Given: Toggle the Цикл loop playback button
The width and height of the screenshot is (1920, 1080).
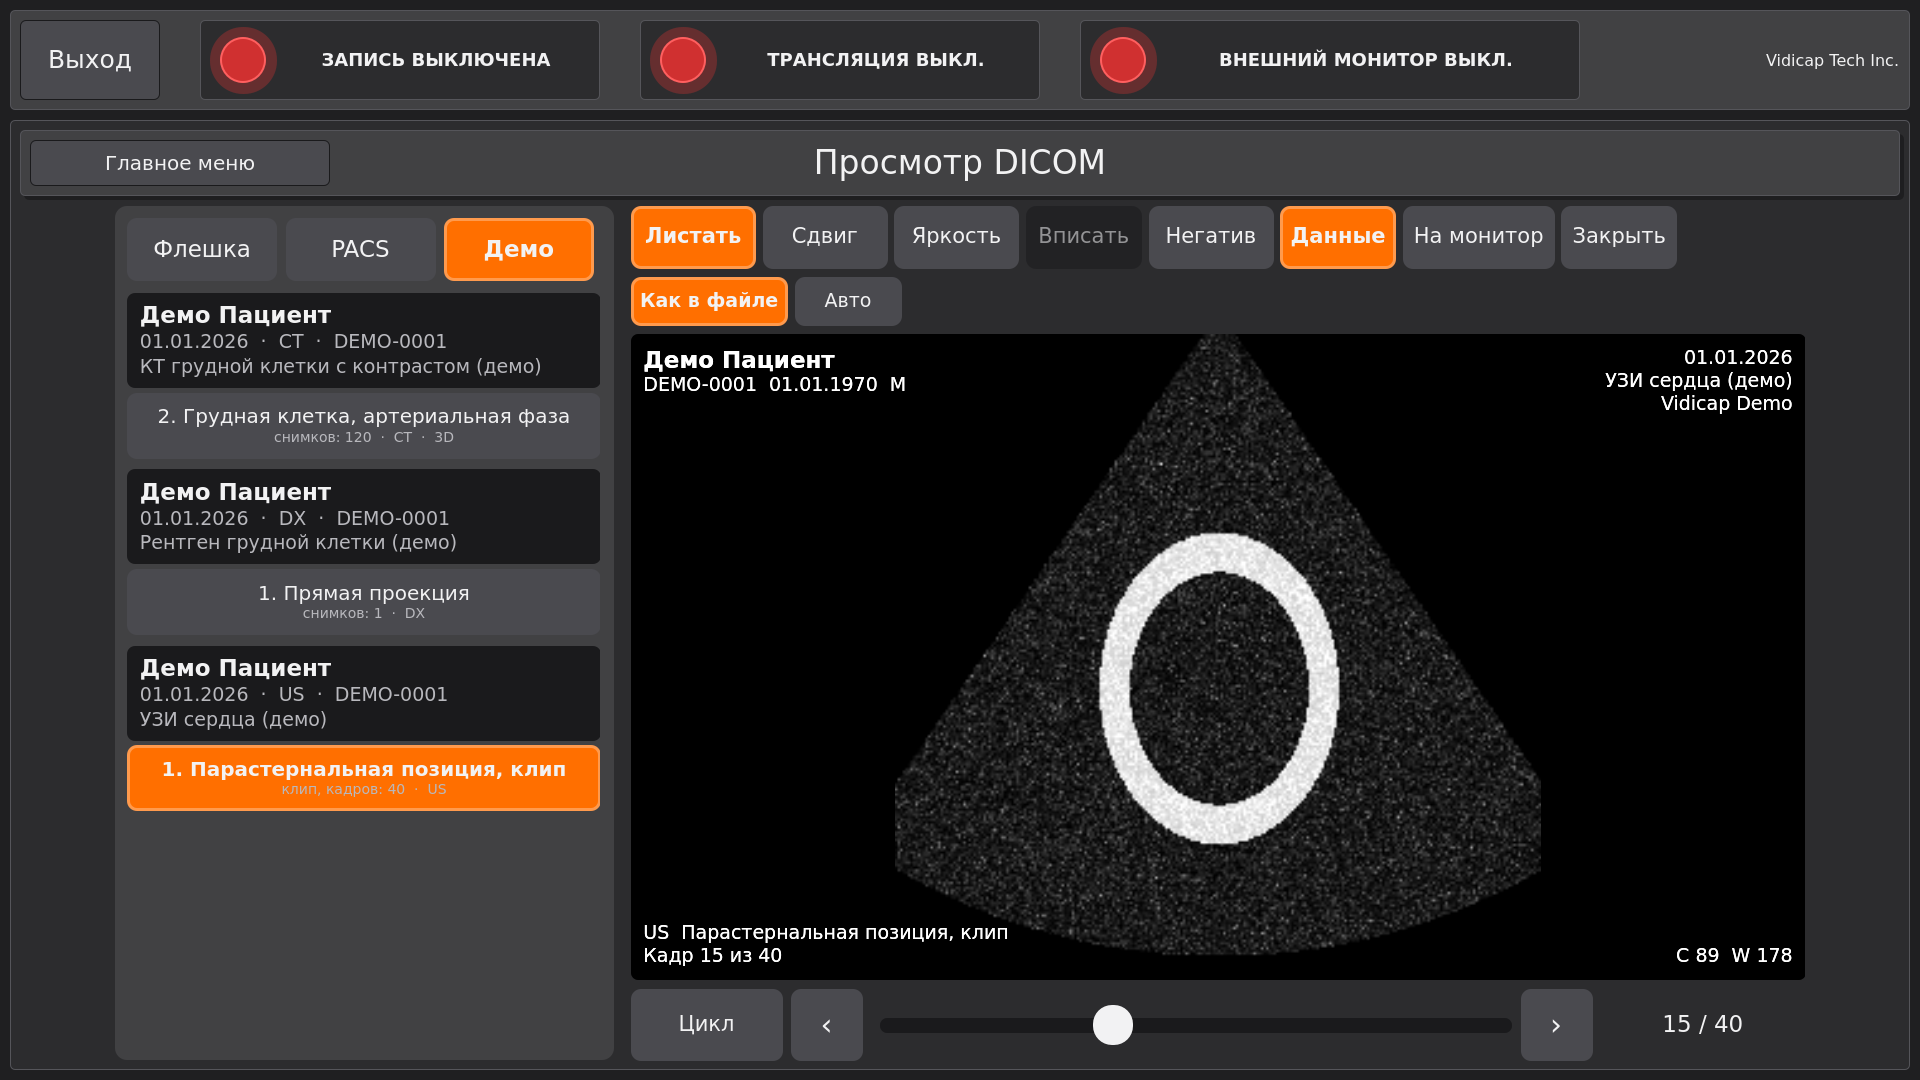Looking at the screenshot, I should (x=707, y=1025).
